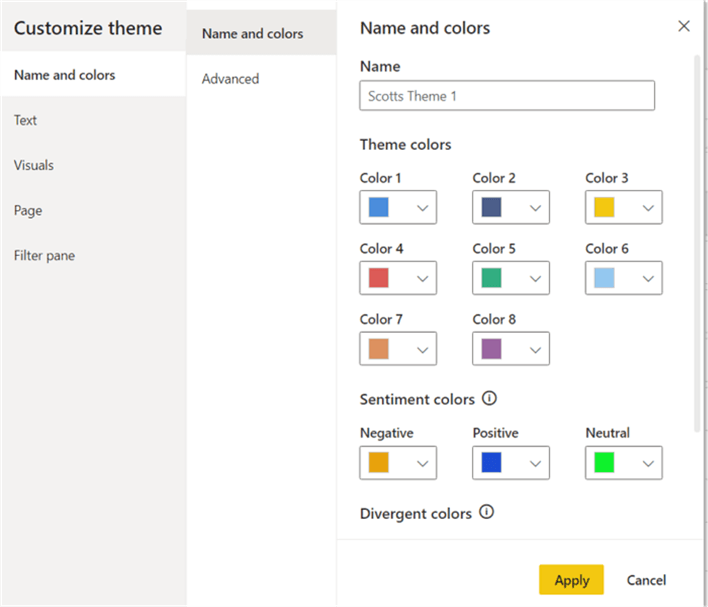Open Divergent colors info icon
The height and width of the screenshot is (607, 708).
486,512
